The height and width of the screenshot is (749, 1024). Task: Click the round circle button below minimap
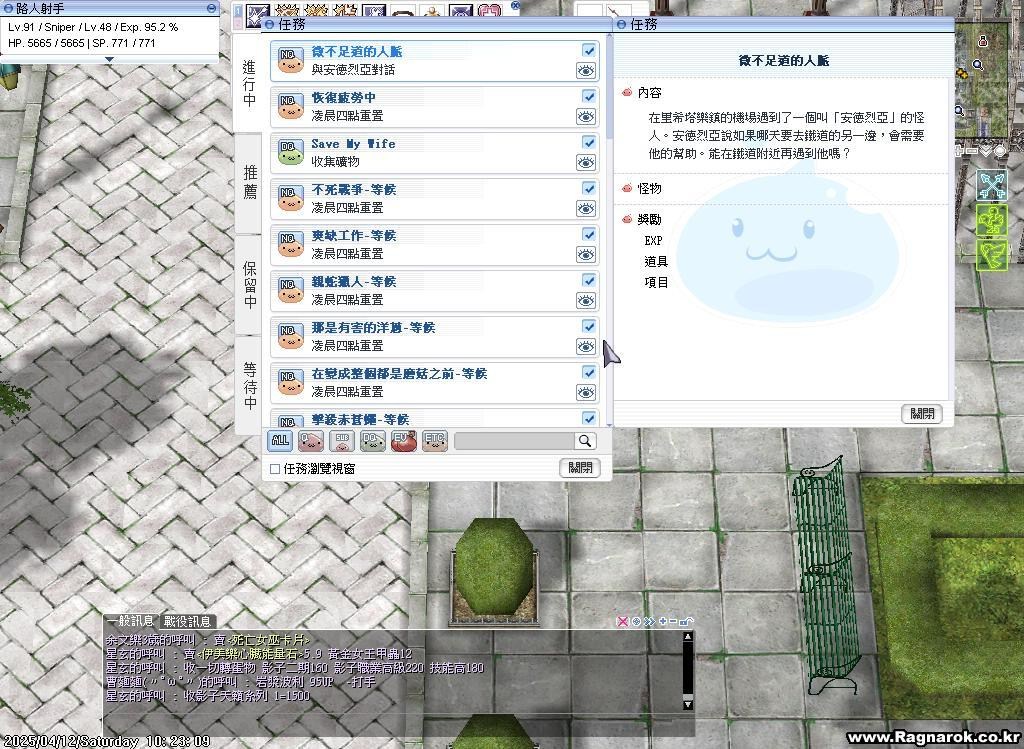coord(1000,151)
